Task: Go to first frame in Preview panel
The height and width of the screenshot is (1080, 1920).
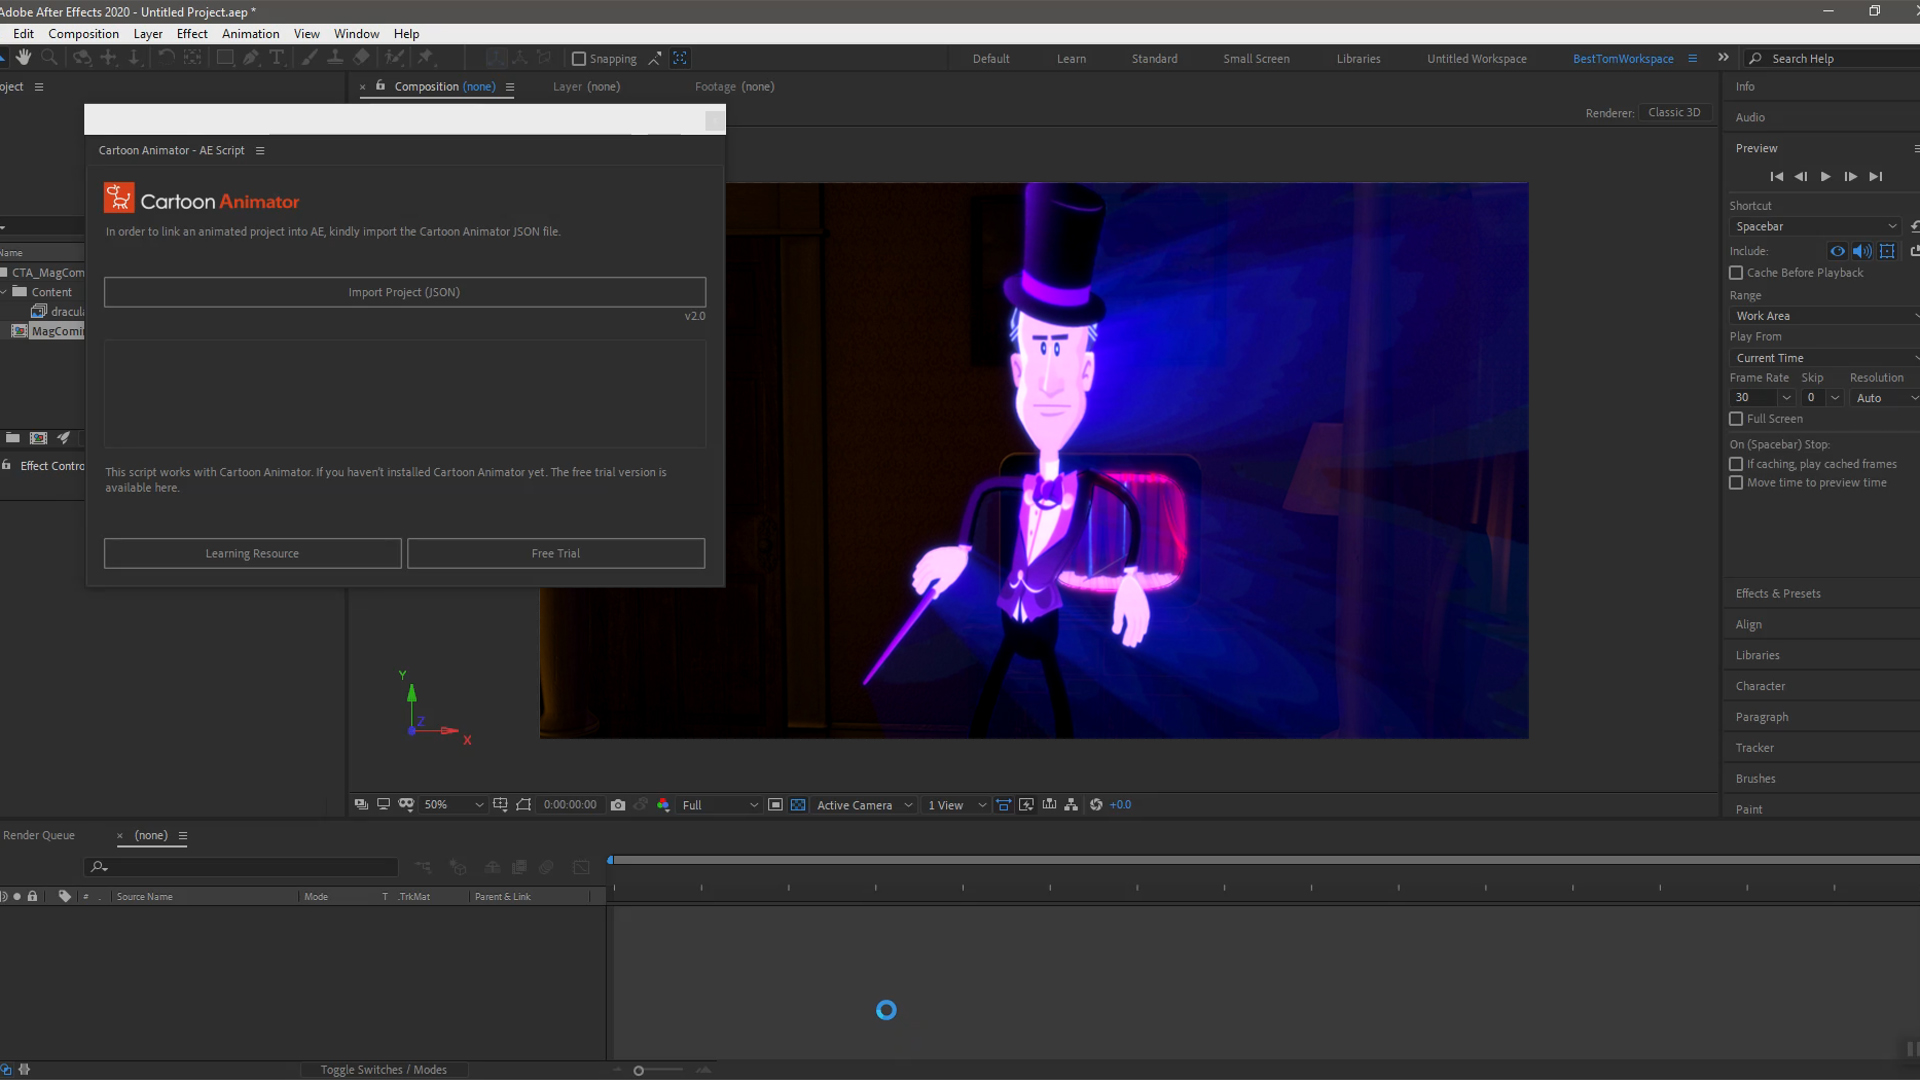Action: point(1777,177)
